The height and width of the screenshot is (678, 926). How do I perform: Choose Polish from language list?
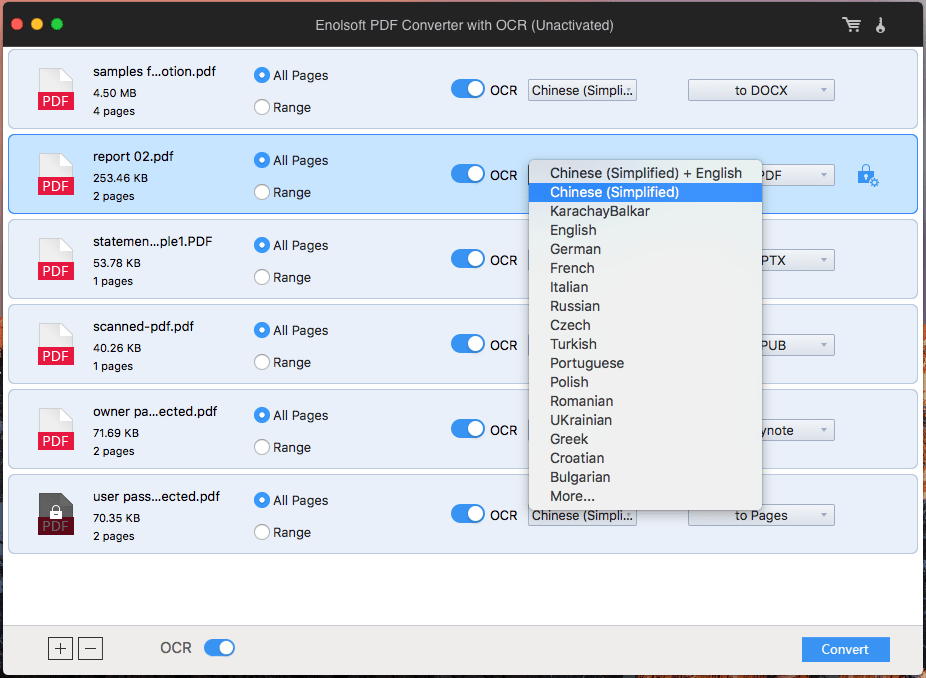[x=645, y=382]
